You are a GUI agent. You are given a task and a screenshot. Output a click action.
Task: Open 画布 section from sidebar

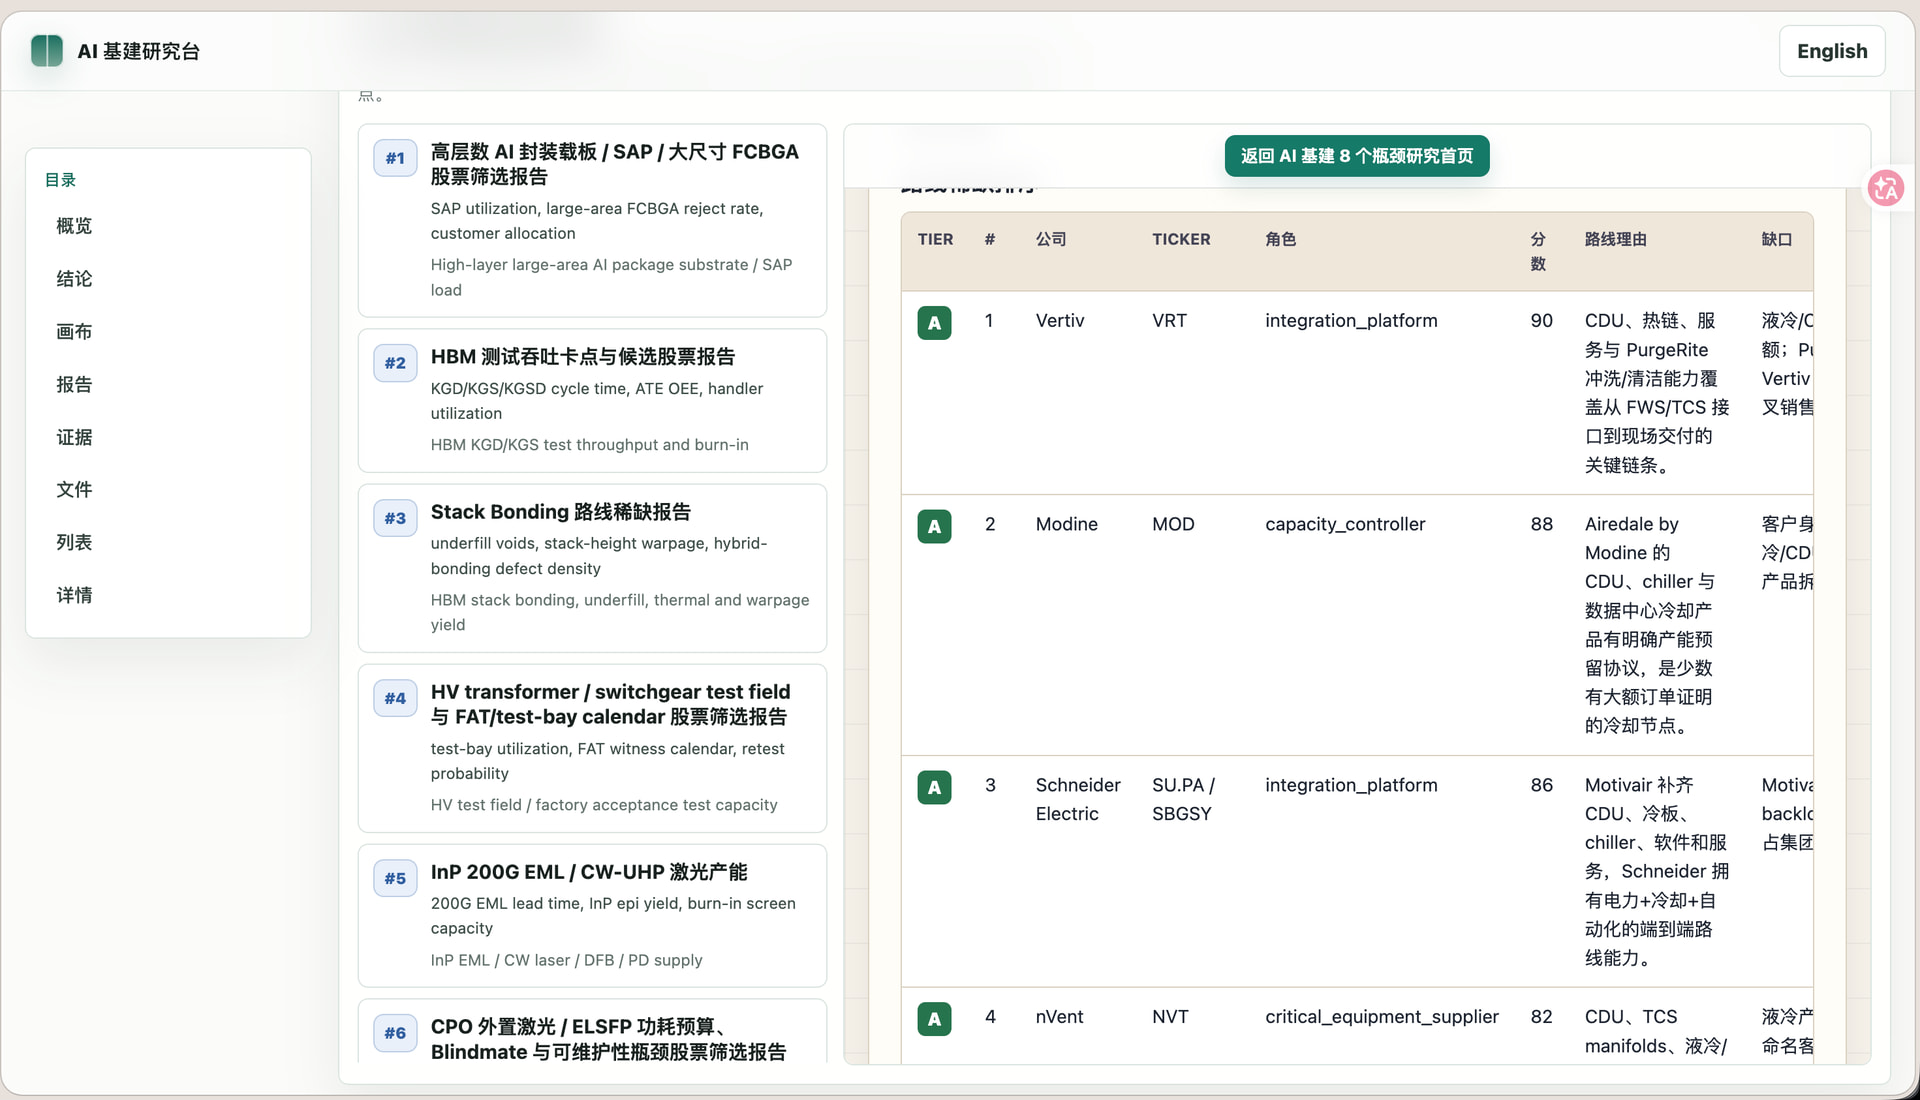(x=74, y=332)
